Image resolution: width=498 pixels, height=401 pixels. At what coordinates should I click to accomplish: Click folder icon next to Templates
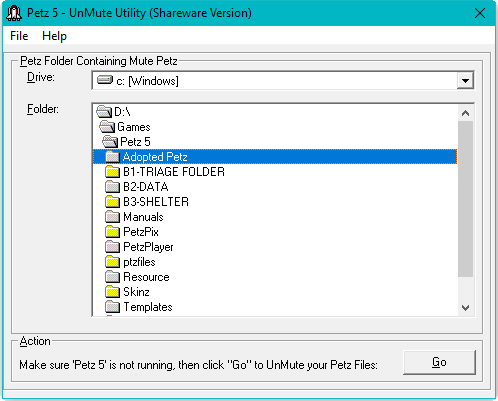112,307
